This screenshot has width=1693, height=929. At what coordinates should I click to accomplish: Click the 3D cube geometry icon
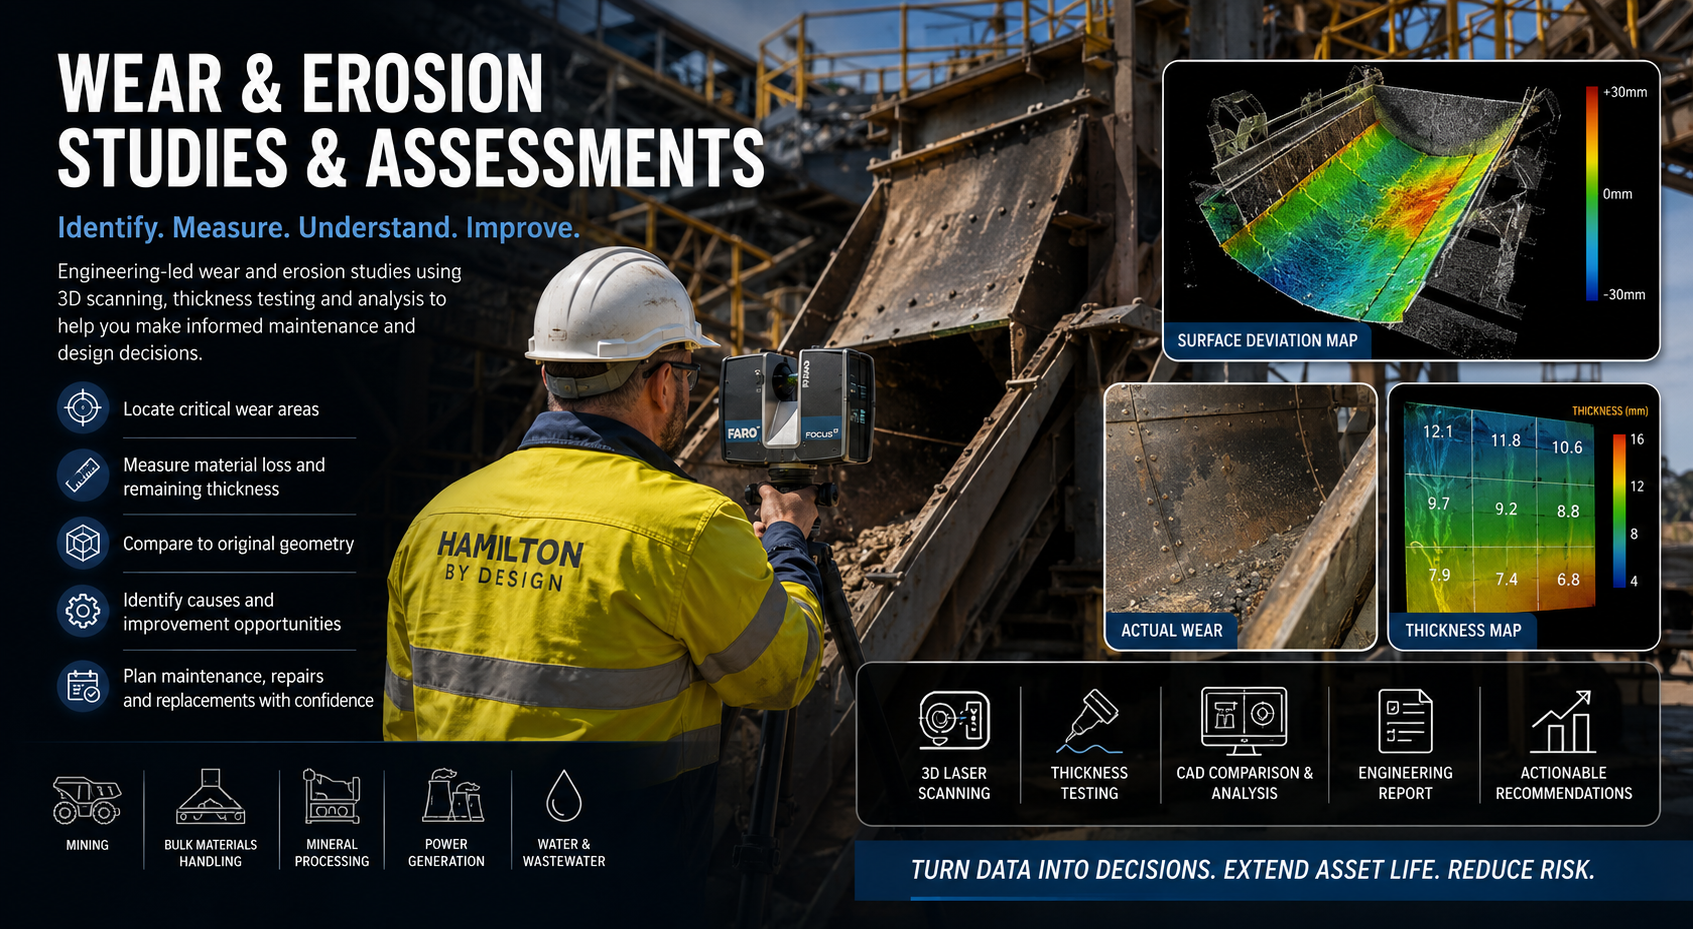(83, 543)
